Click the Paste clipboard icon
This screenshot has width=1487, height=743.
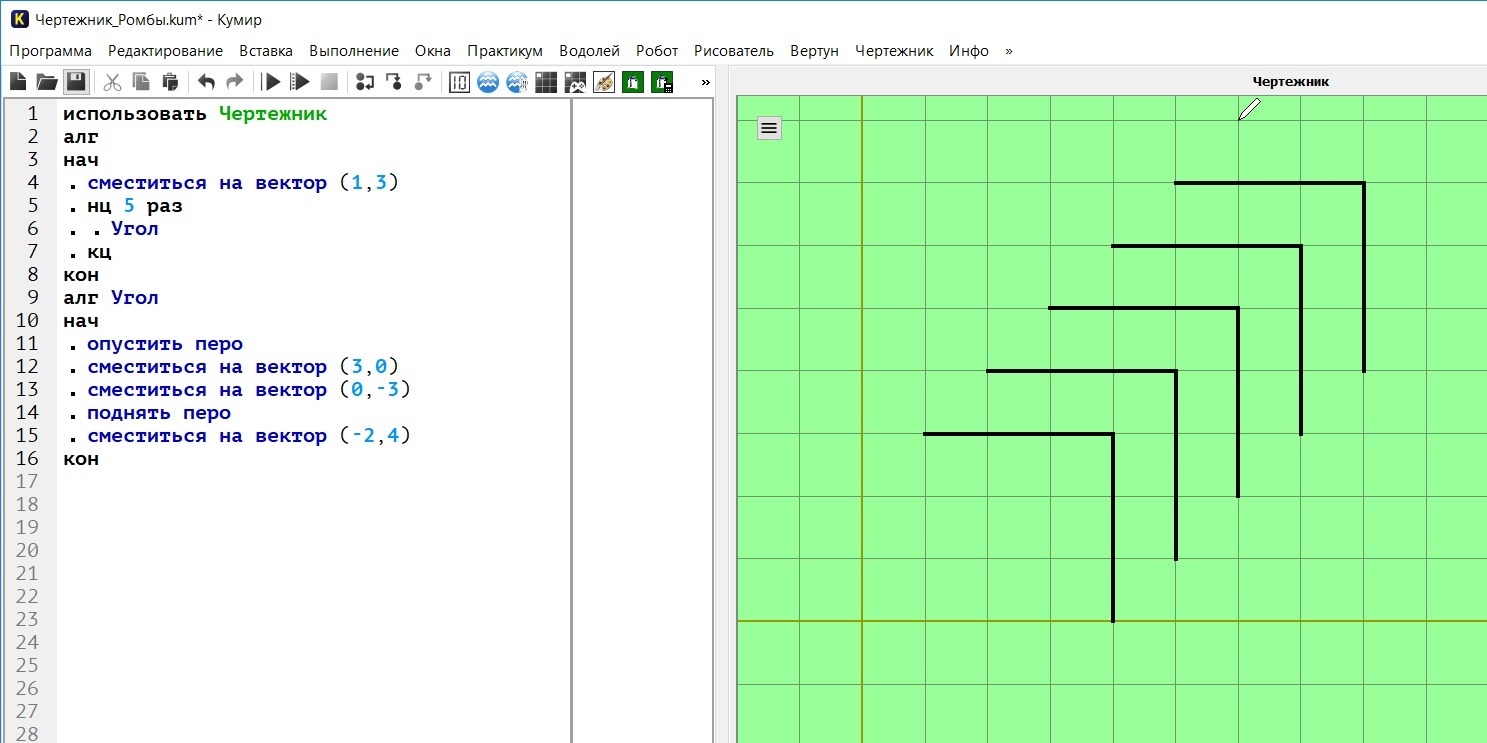tap(170, 82)
